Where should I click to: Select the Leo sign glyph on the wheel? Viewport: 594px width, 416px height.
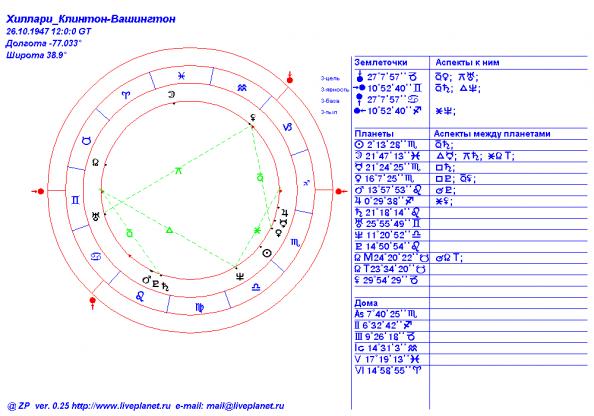pyautogui.click(x=140, y=296)
